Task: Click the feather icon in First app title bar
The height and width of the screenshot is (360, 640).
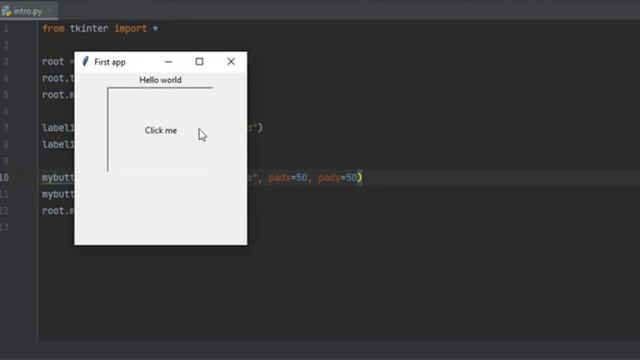Action: [85, 62]
